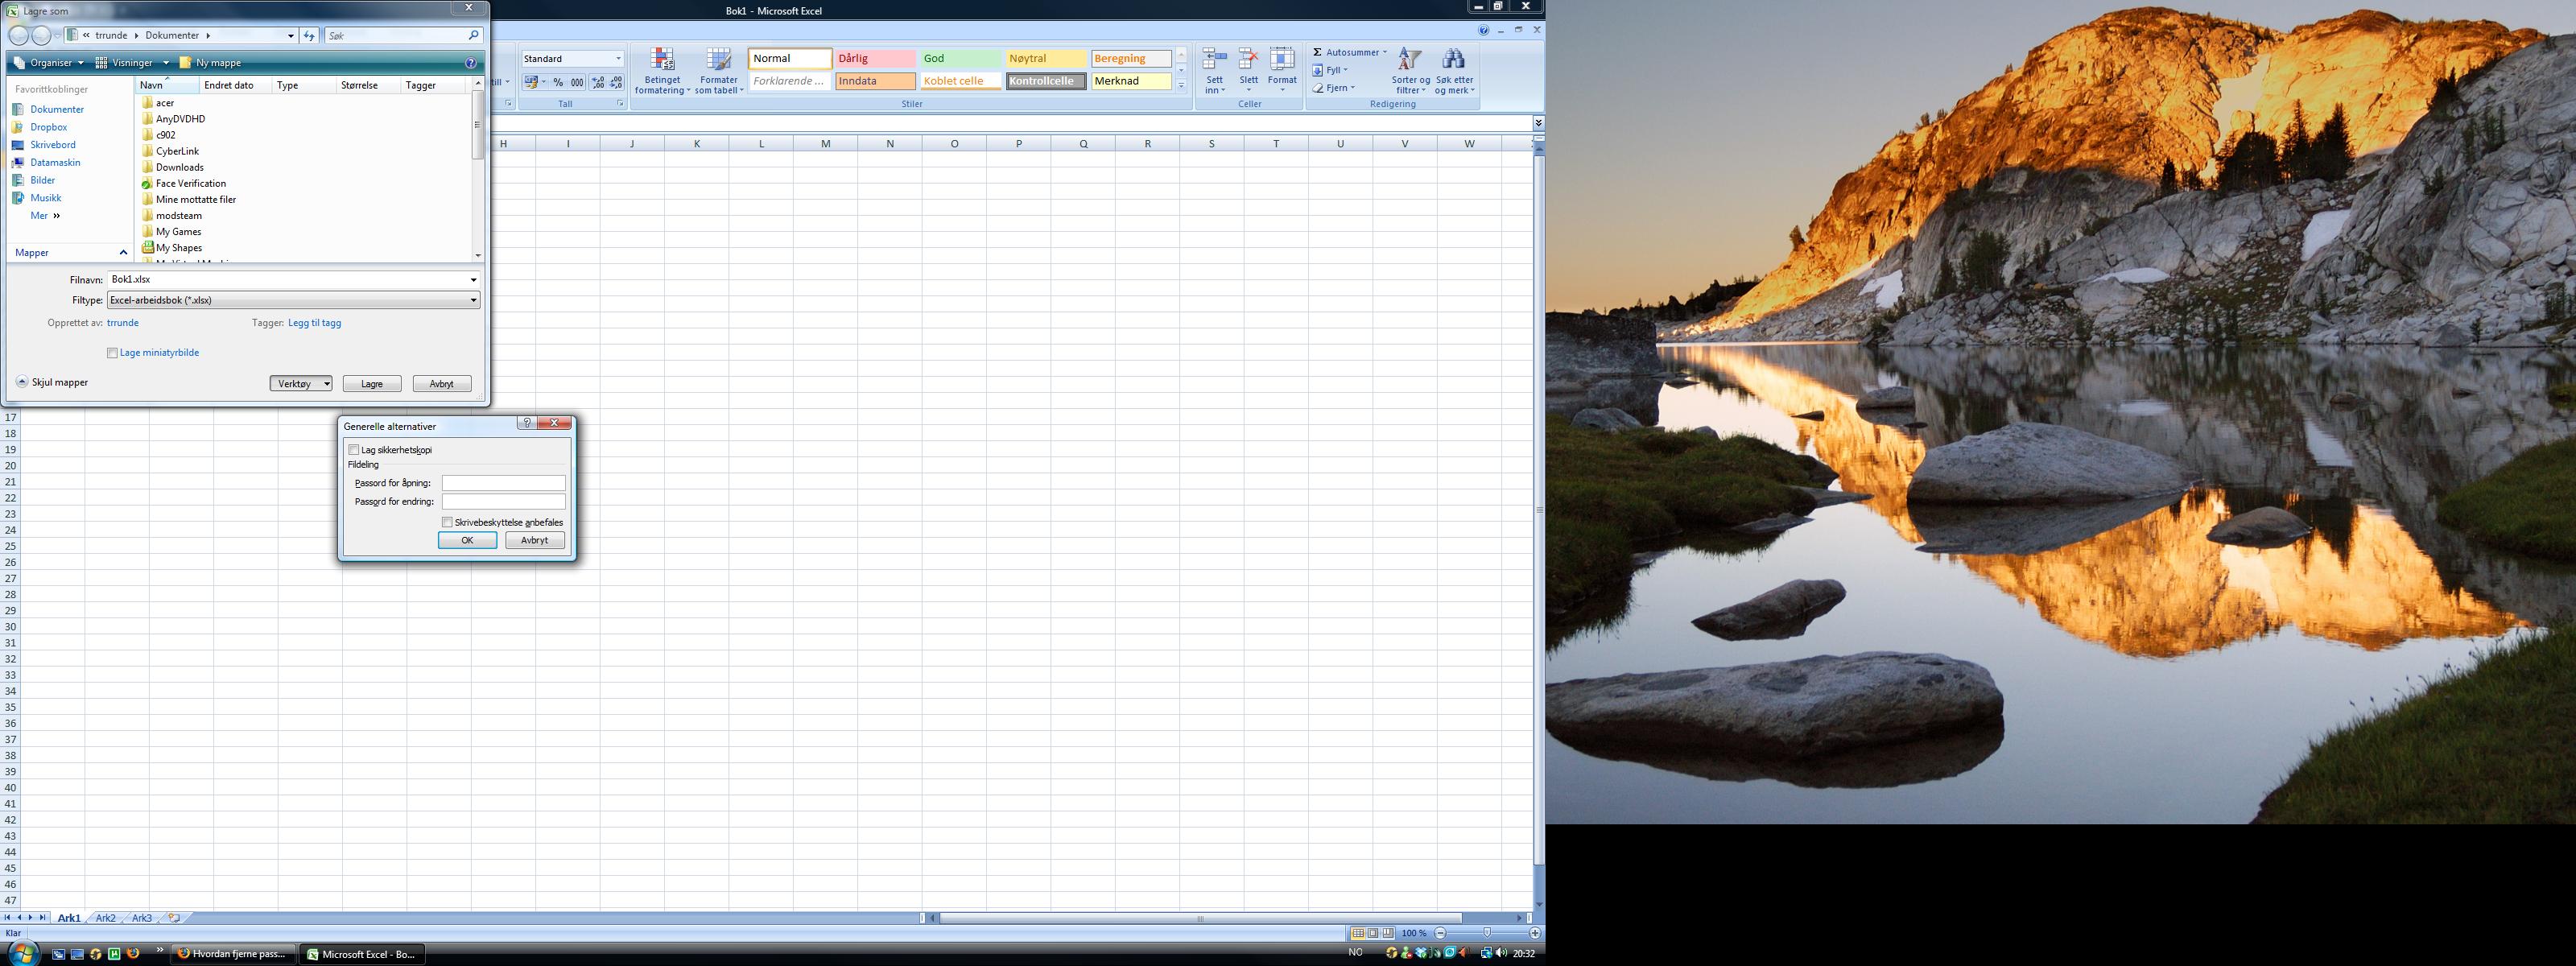The width and height of the screenshot is (2576, 966).
Task: Zoom in with plus button
Action: pyautogui.click(x=1534, y=933)
